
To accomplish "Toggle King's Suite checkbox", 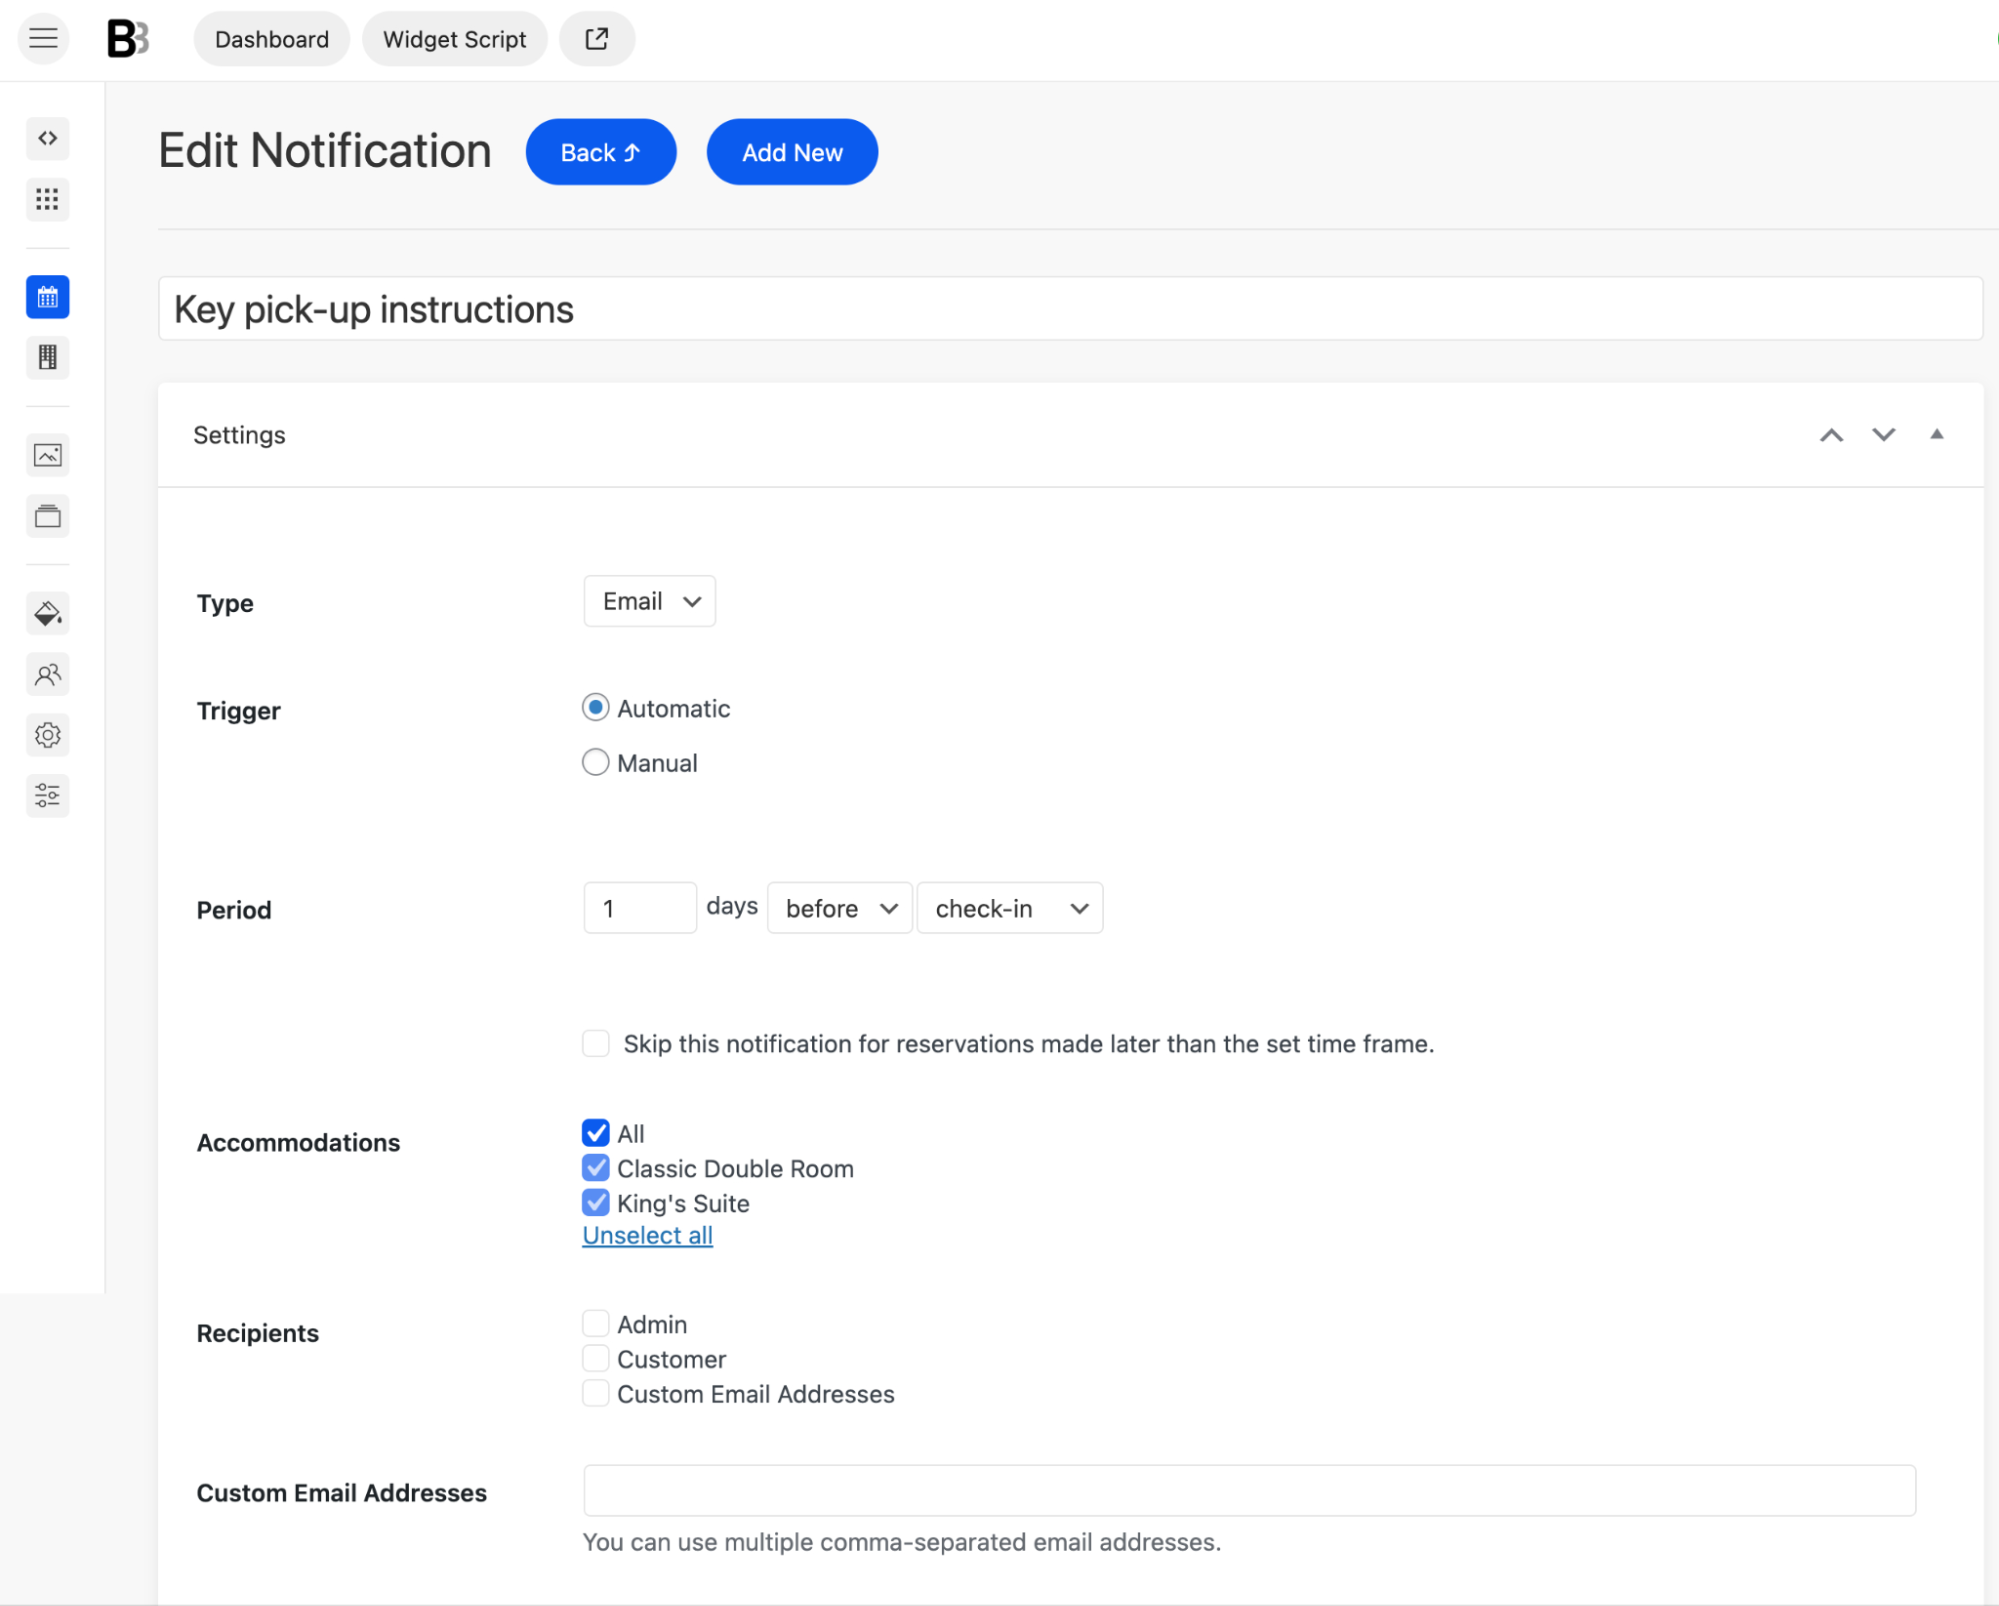I will pos(596,1202).
